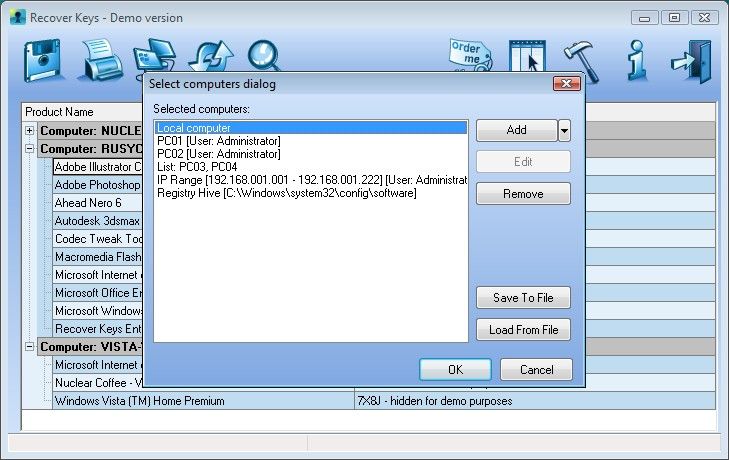
Task: Collapse the Computer: RUSYO tree node
Action: pyautogui.click(x=29, y=149)
